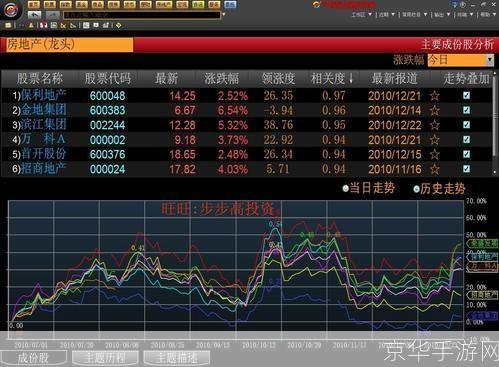Switch to the 主题描述 bottom tab
Image resolution: width=499 pixels, height=367 pixels.
177,358
